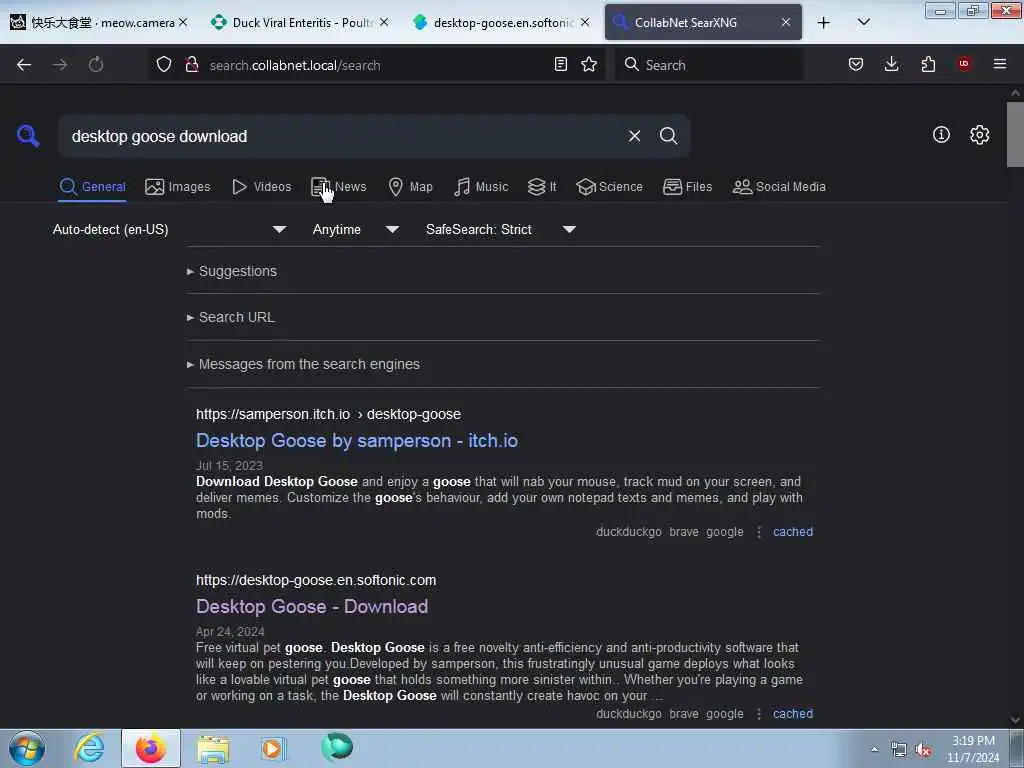Screen dimensions: 1024x768
Task: Toggle reader view icon in address bar
Action: pyautogui.click(x=560, y=64)
